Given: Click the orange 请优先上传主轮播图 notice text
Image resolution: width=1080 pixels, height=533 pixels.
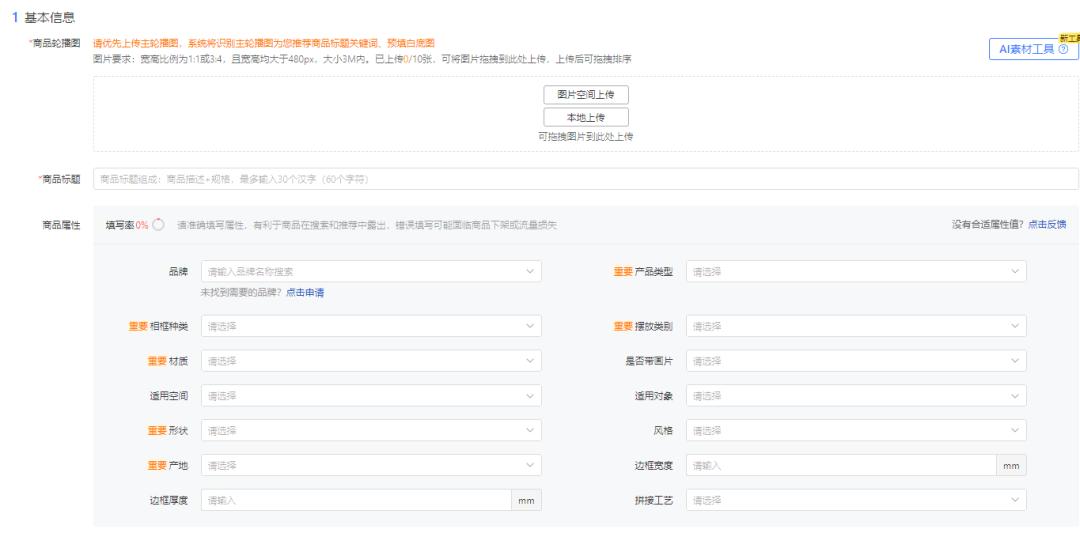Looking at the screenshot, I should point(264,43).
